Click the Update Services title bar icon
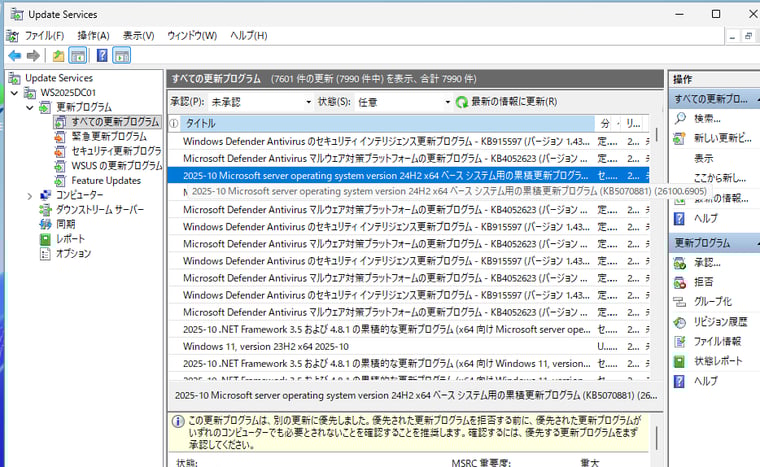The height and width of the screenshot is (467, 760). coord(17,15)
